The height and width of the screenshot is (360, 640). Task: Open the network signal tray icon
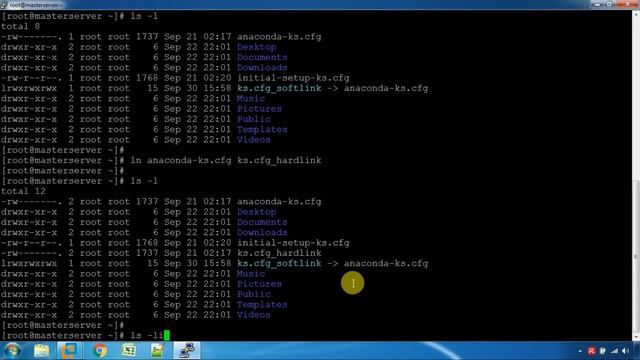point(614,351)
